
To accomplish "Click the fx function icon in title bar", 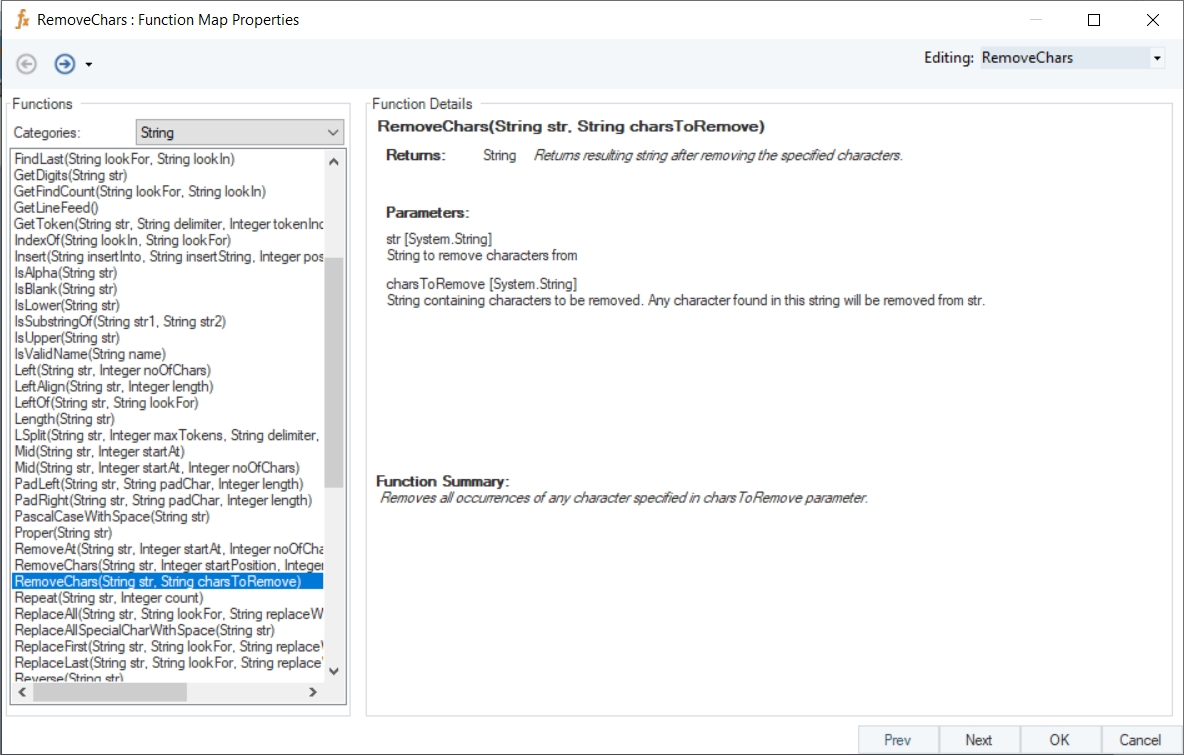I will tap(22, 19).
